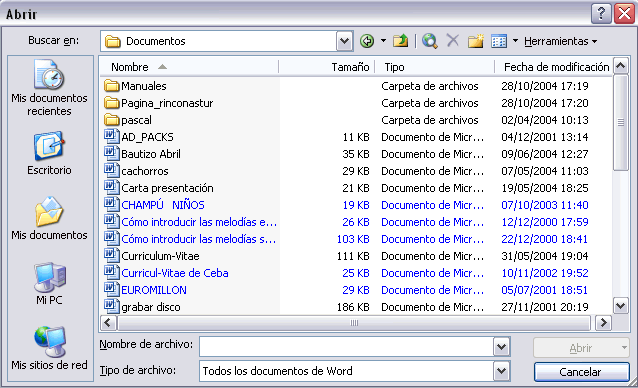Screen dimensions: 638x388
Task: Click Word icon beside Curricul-Vitae de Ceba
Action: pos(111,272)
